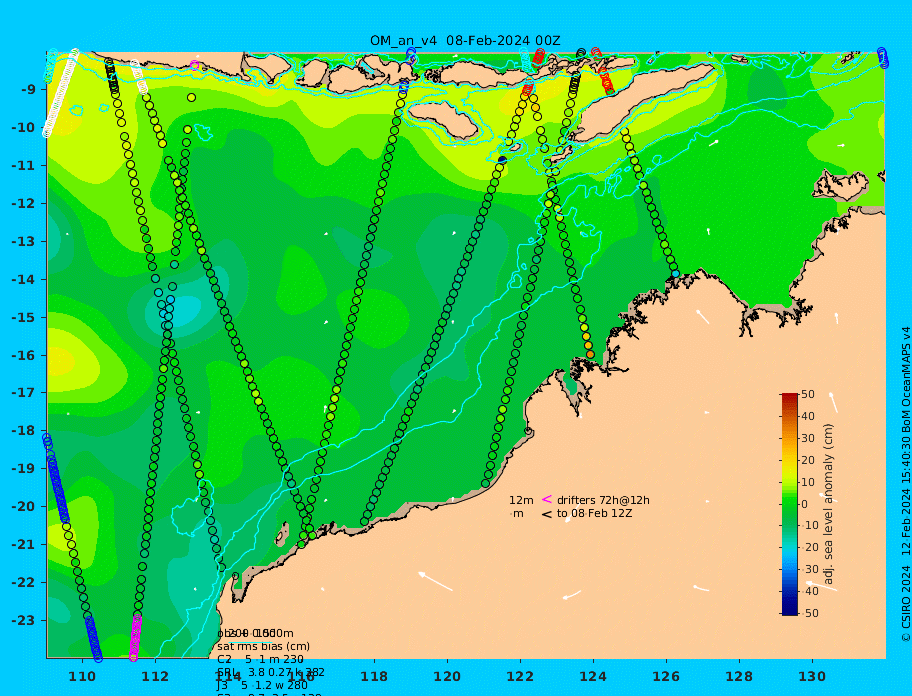Click the magenta drifter arrow legend symbol
The image size is (912, 696).
click(547, 499)
